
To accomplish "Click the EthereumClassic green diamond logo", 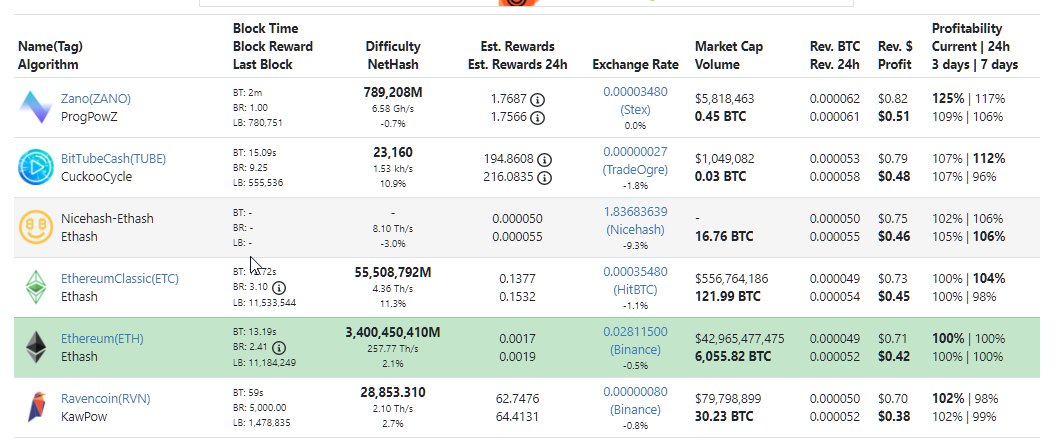I will pos(36,287).
